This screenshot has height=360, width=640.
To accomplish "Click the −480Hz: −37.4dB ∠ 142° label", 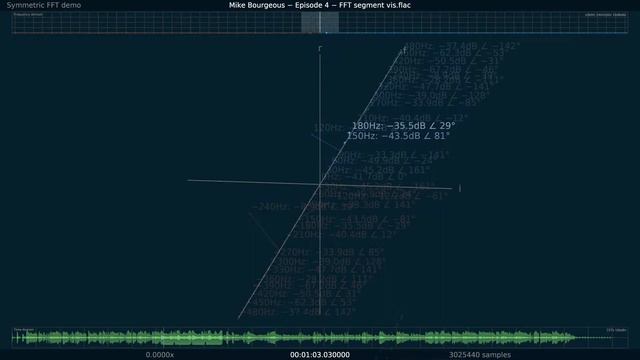I will [x=301, y=312].
